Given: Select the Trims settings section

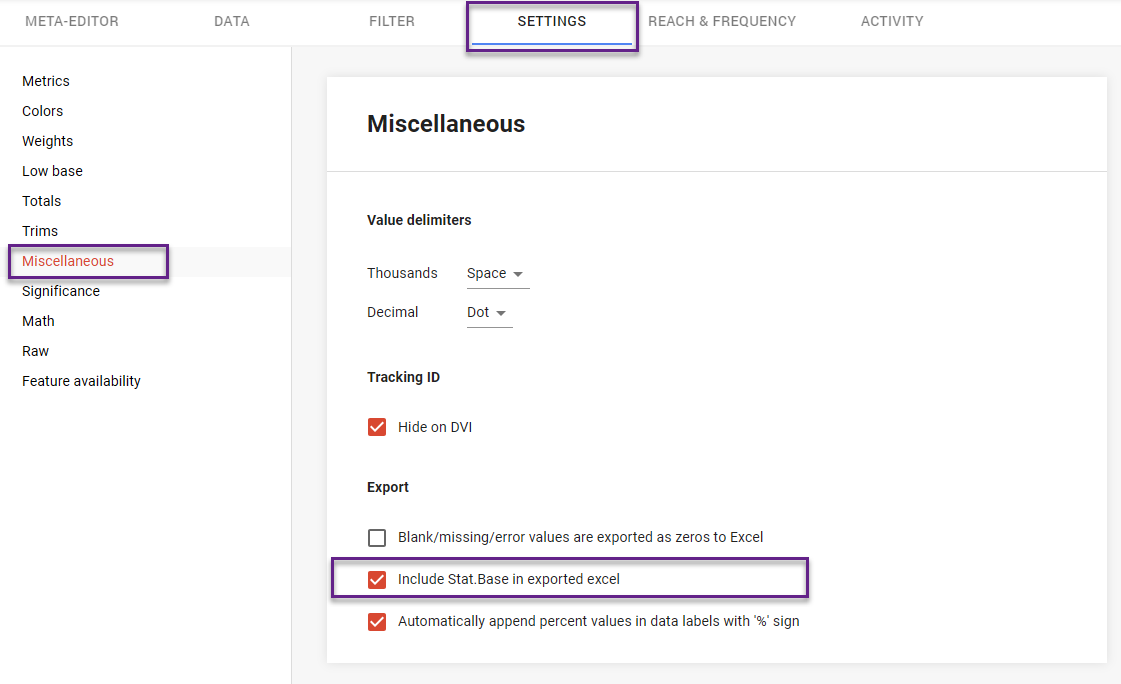Looking at the screenshot, I should point(40,231).
